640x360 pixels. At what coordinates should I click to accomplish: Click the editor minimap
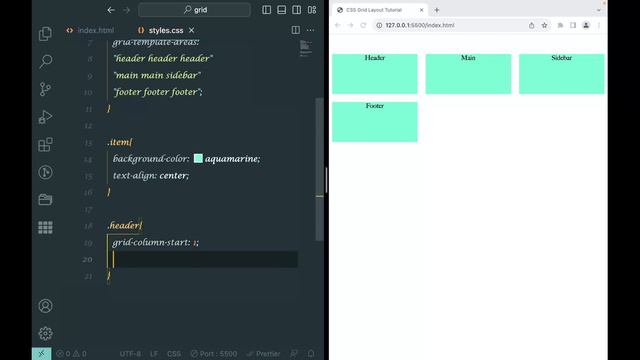[x=306, y=48]
